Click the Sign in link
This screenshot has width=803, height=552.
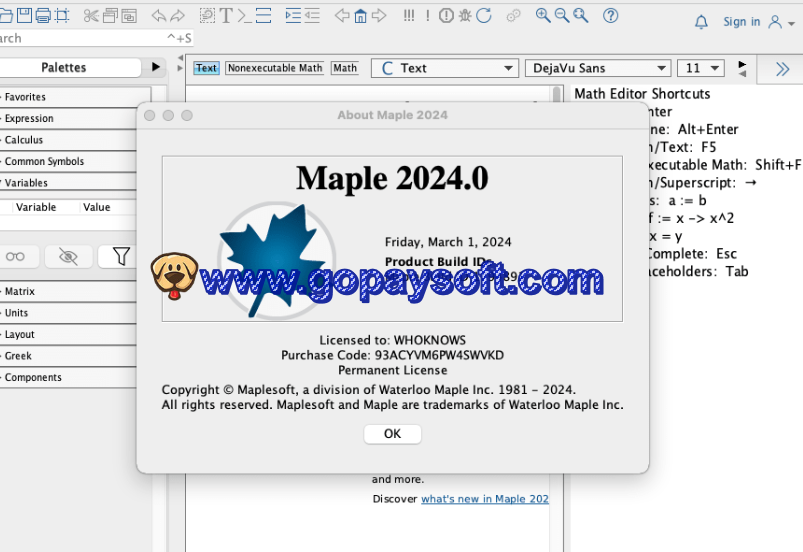(742, 22)
